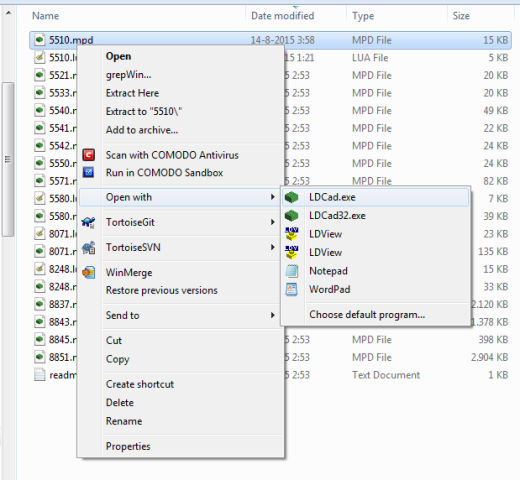Click the COMODO Sandbox blue icon
Image resolution: width=520 pixels, height=480 pixels.
point(88,172)
